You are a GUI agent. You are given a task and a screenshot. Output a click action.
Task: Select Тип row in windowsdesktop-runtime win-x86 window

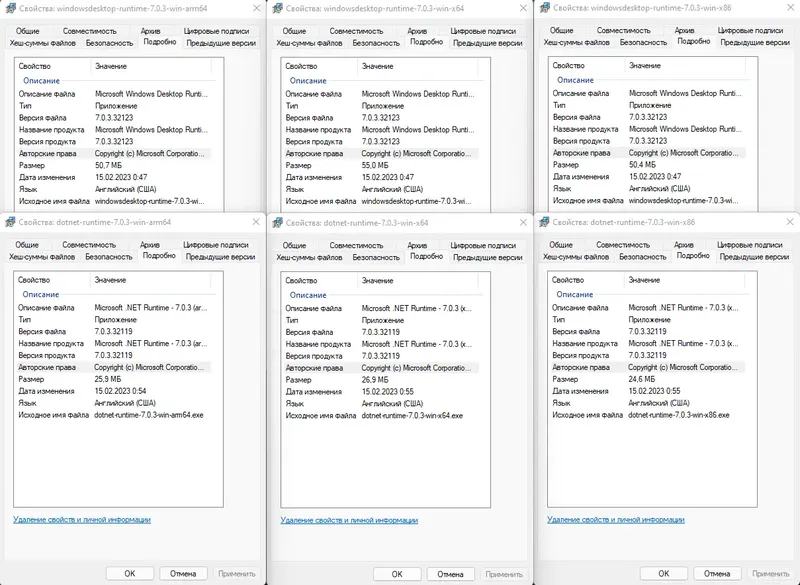[646, 105]
